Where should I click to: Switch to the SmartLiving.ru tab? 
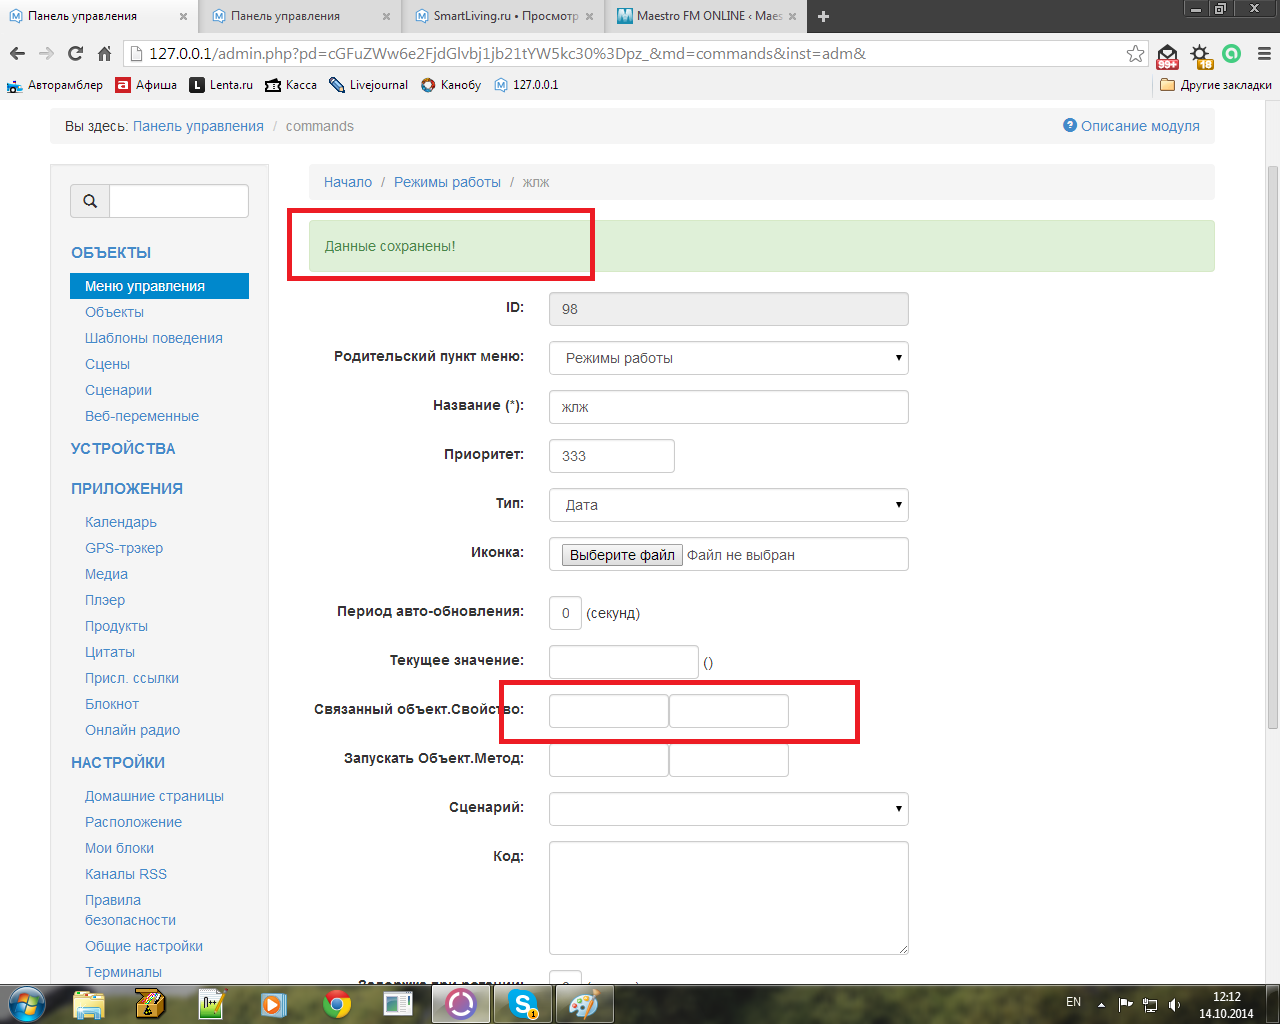503,16
